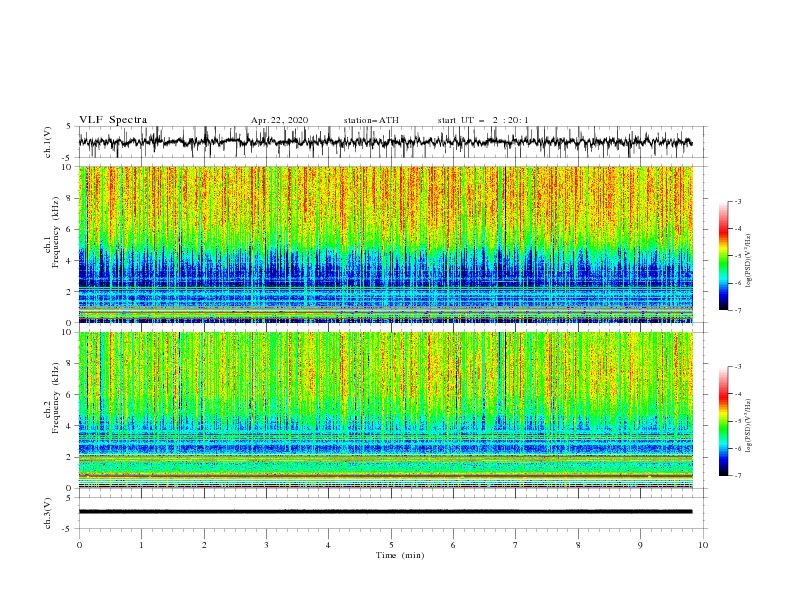792x612 pixels.
Task: Select the date text "Apr. 22, 2020"
Action: click(x=279, y=120)
